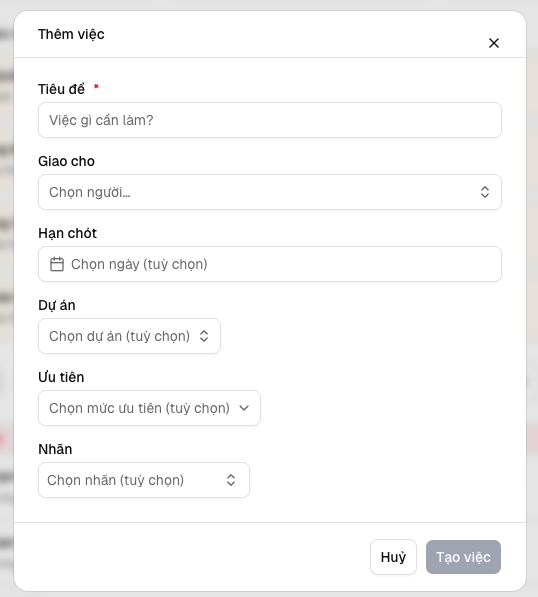Image resolution: width=538 pixels, height=597 pixels.
Task: Close the Thêm việc dialog
Action: (493, 43)
